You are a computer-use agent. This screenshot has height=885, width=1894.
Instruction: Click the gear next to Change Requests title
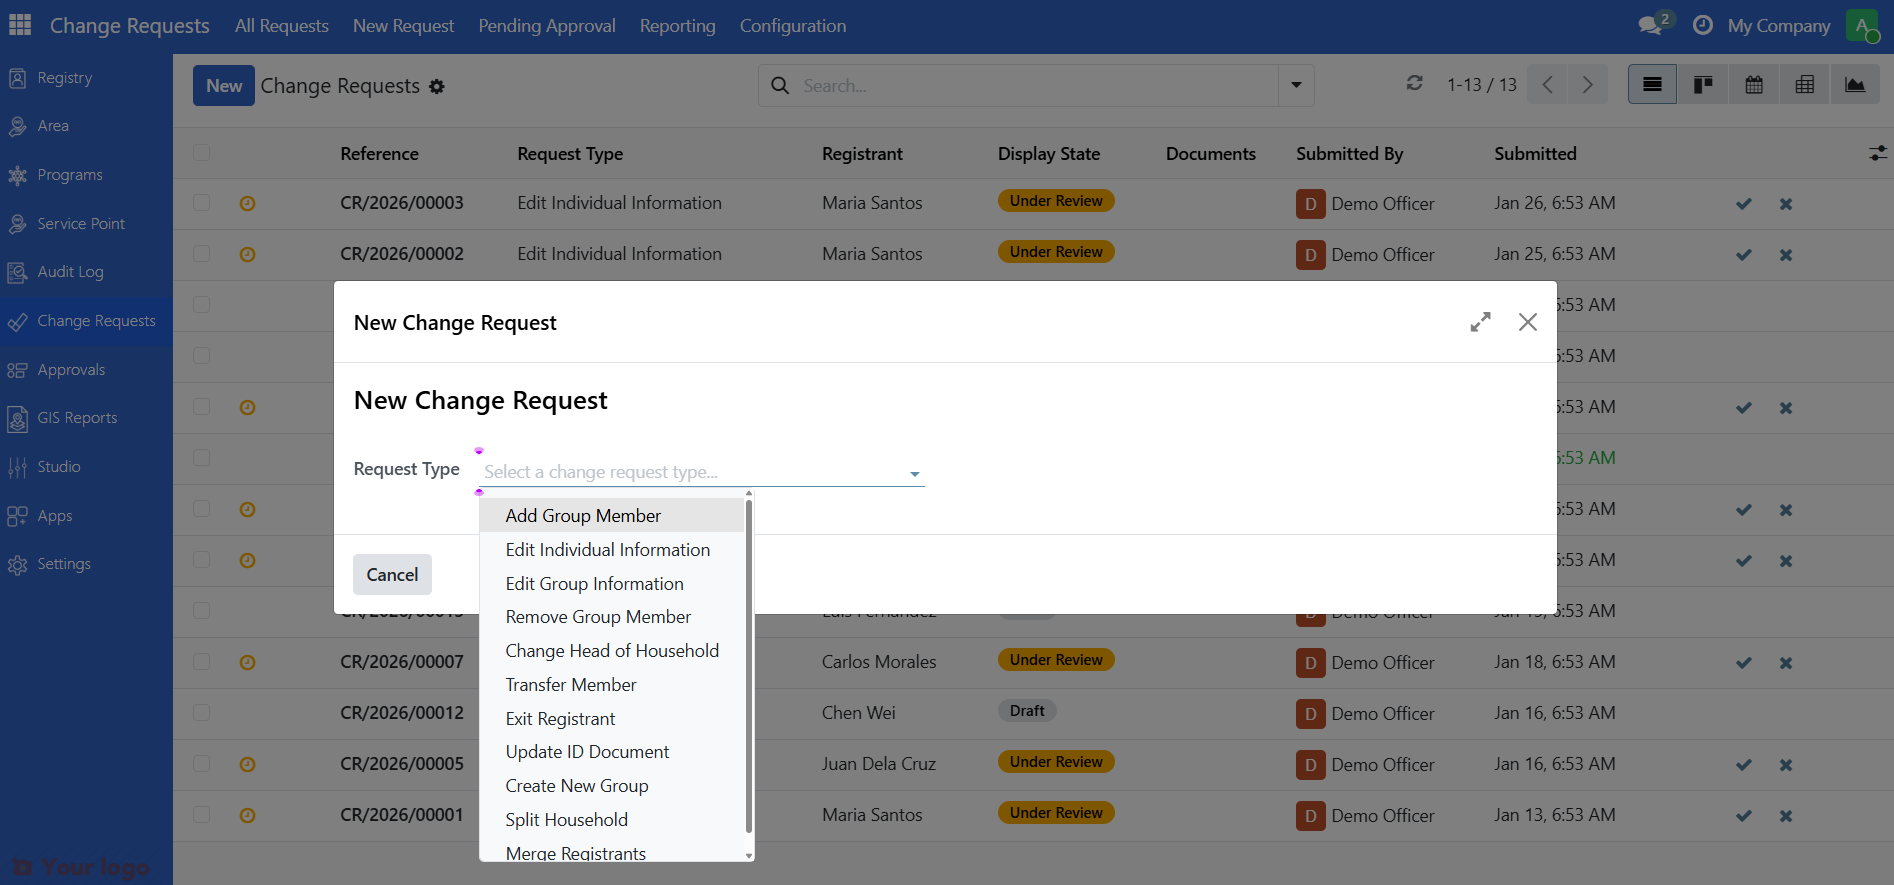[437, 87]
